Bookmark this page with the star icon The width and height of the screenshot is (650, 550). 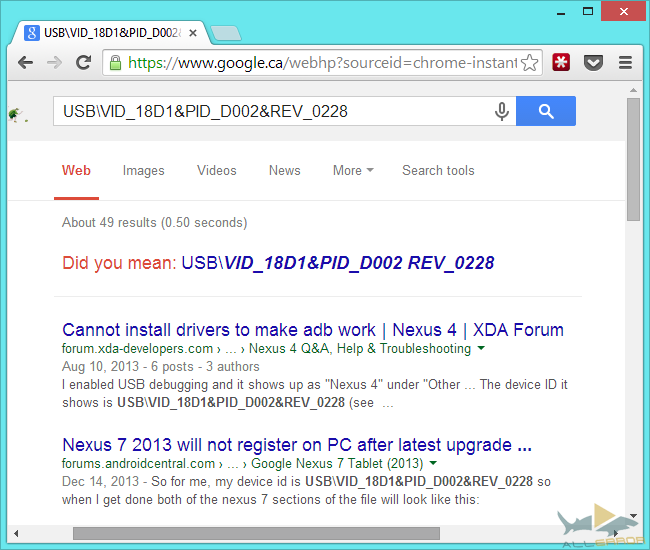[x=530, y=62]
